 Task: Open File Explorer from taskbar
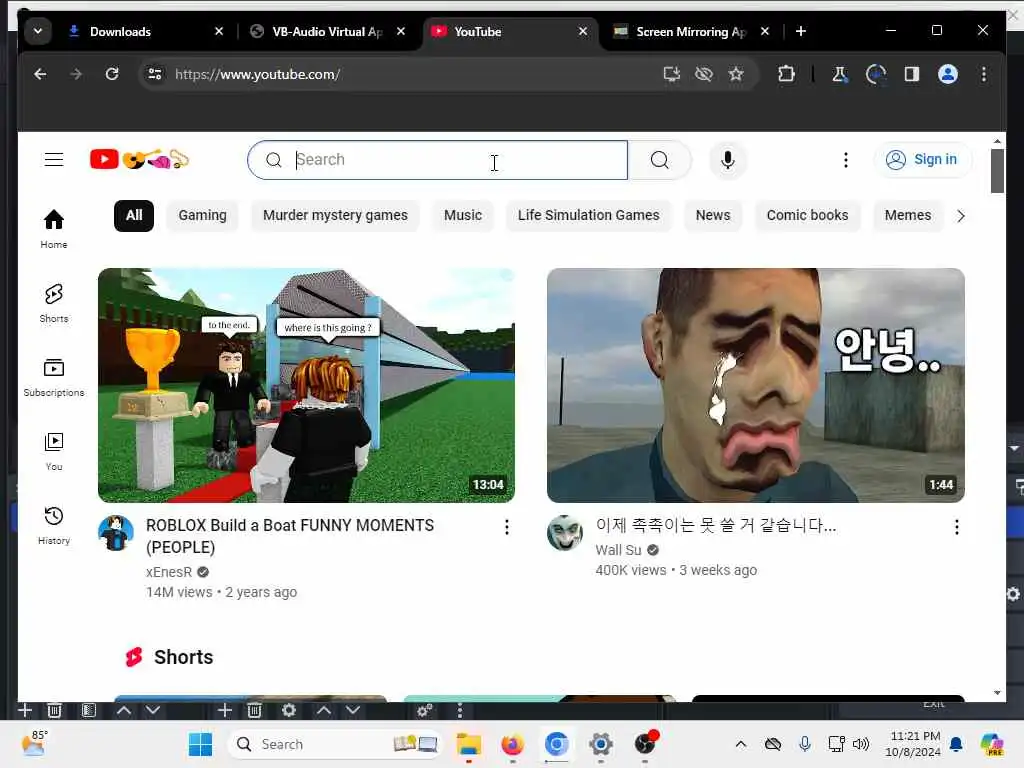tap(468, 744)
